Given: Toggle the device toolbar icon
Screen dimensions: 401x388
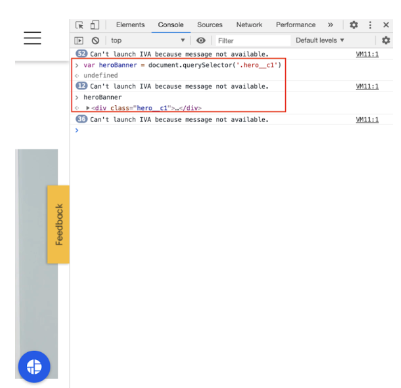Looking at the screenshot, I should coord(95,25).
